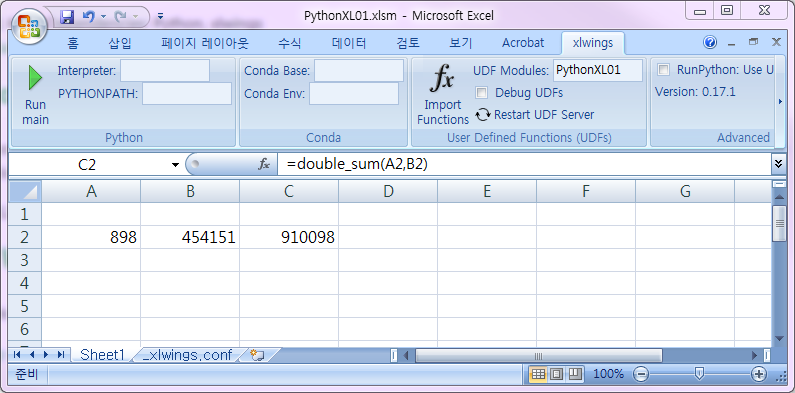Image resolution: width=795 pixels, height=393 pixels.
Task: Select the xlwings ribbon tab
Action: [x=593, y=43]
